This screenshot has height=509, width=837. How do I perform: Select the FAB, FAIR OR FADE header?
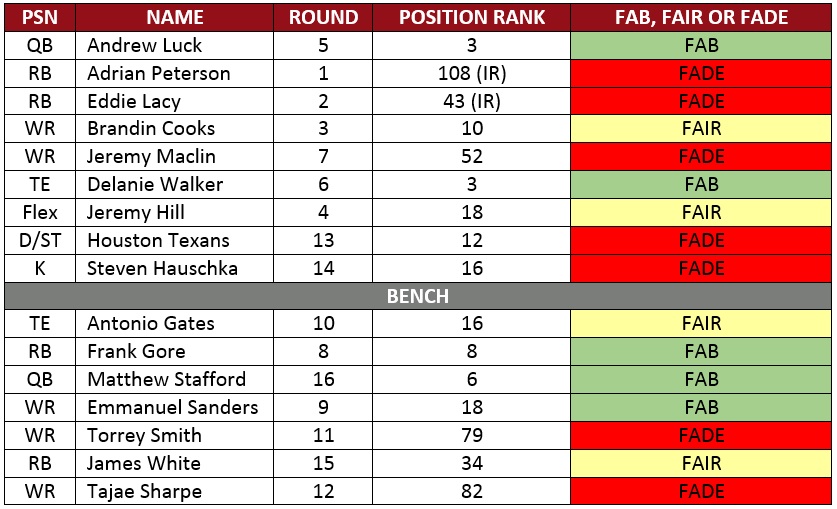(x=701, y=17)
